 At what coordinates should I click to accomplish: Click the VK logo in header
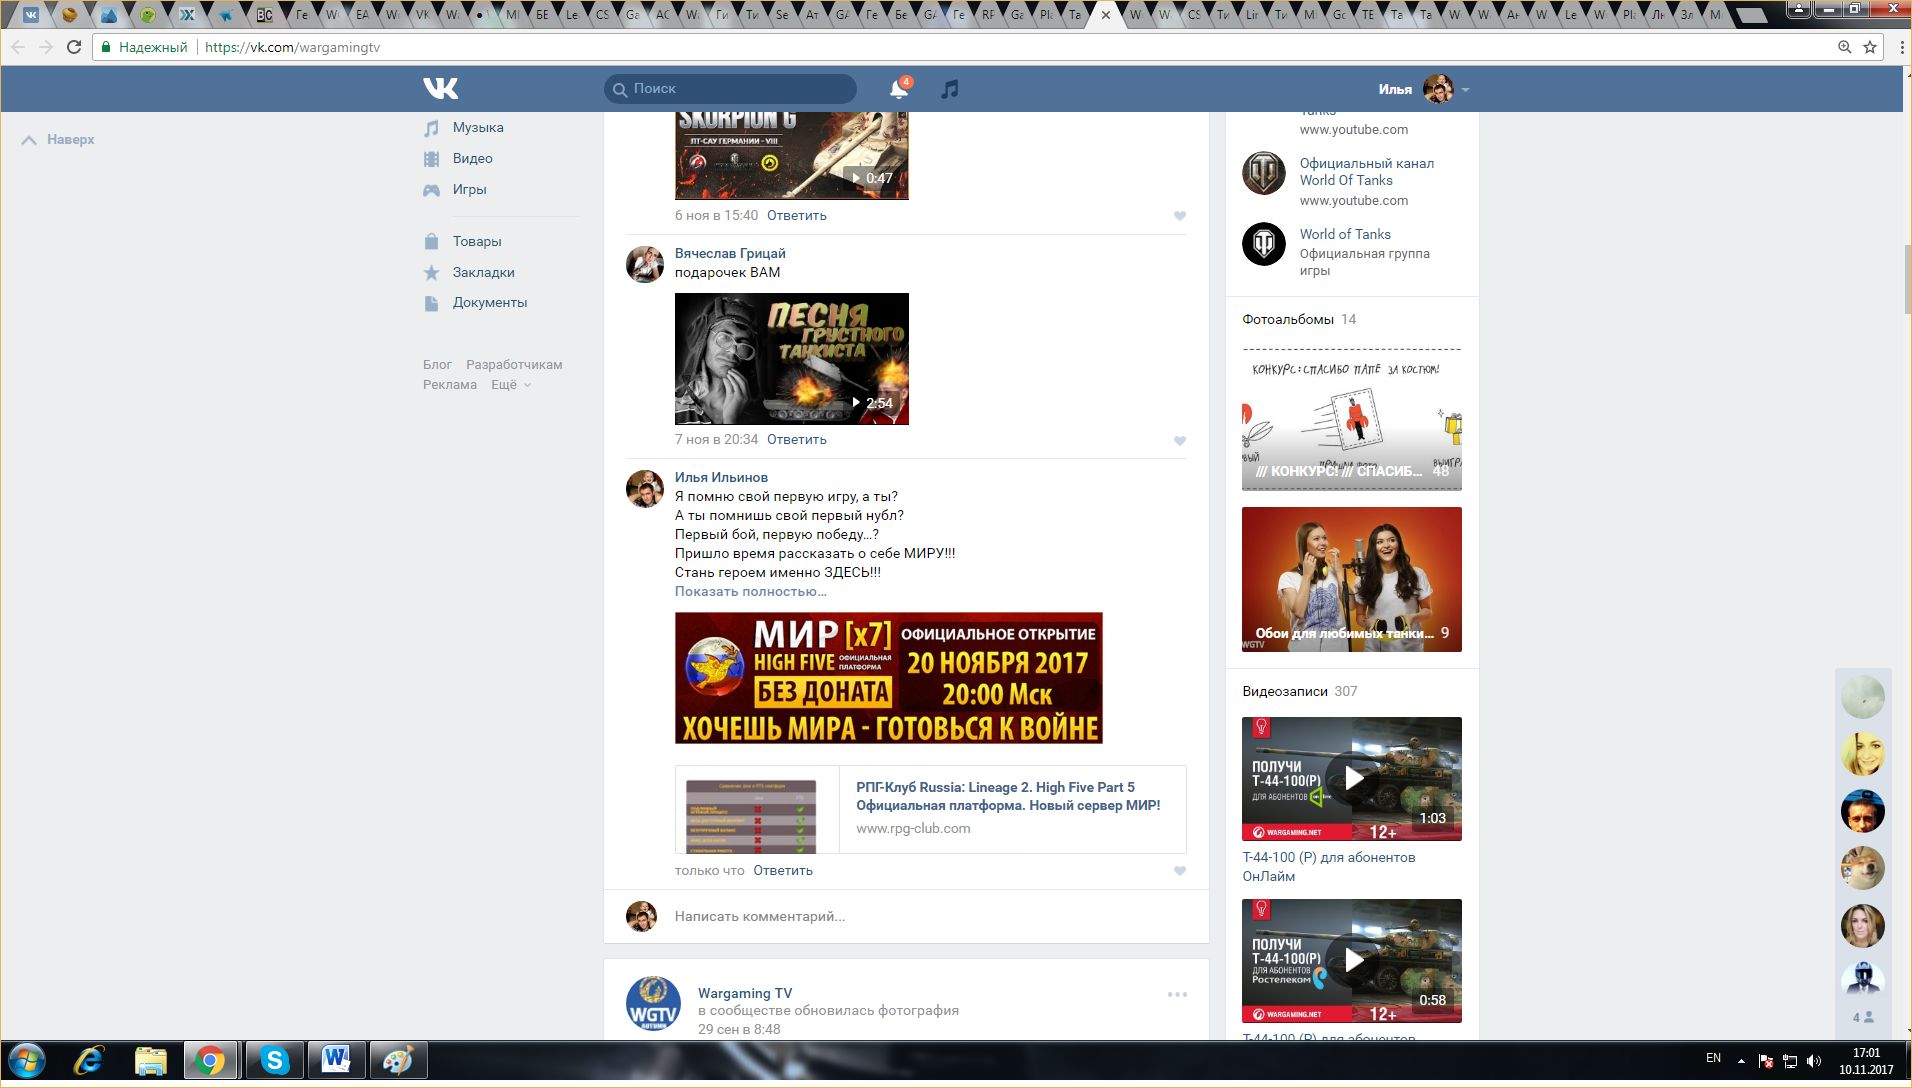tap(440, 89)
